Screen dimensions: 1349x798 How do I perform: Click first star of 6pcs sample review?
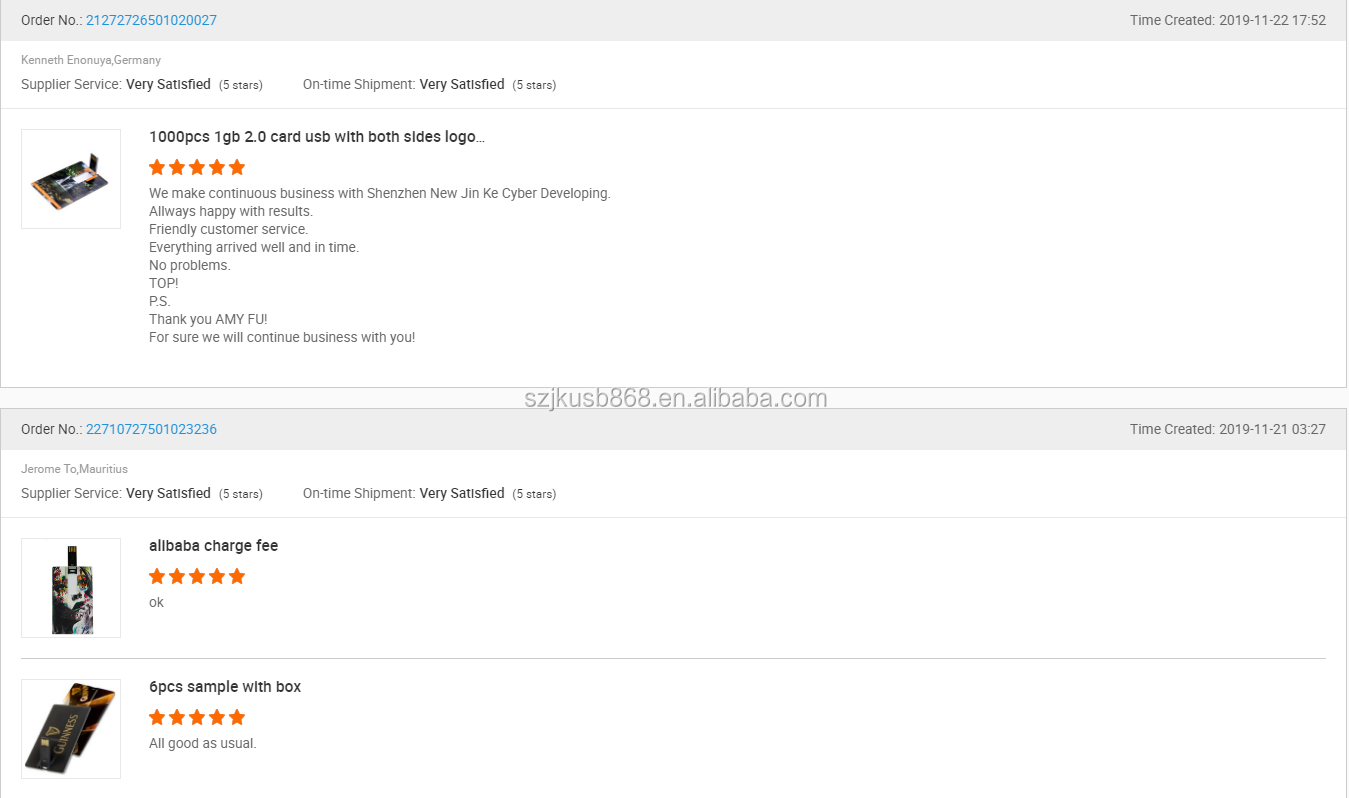pos(157,717)
